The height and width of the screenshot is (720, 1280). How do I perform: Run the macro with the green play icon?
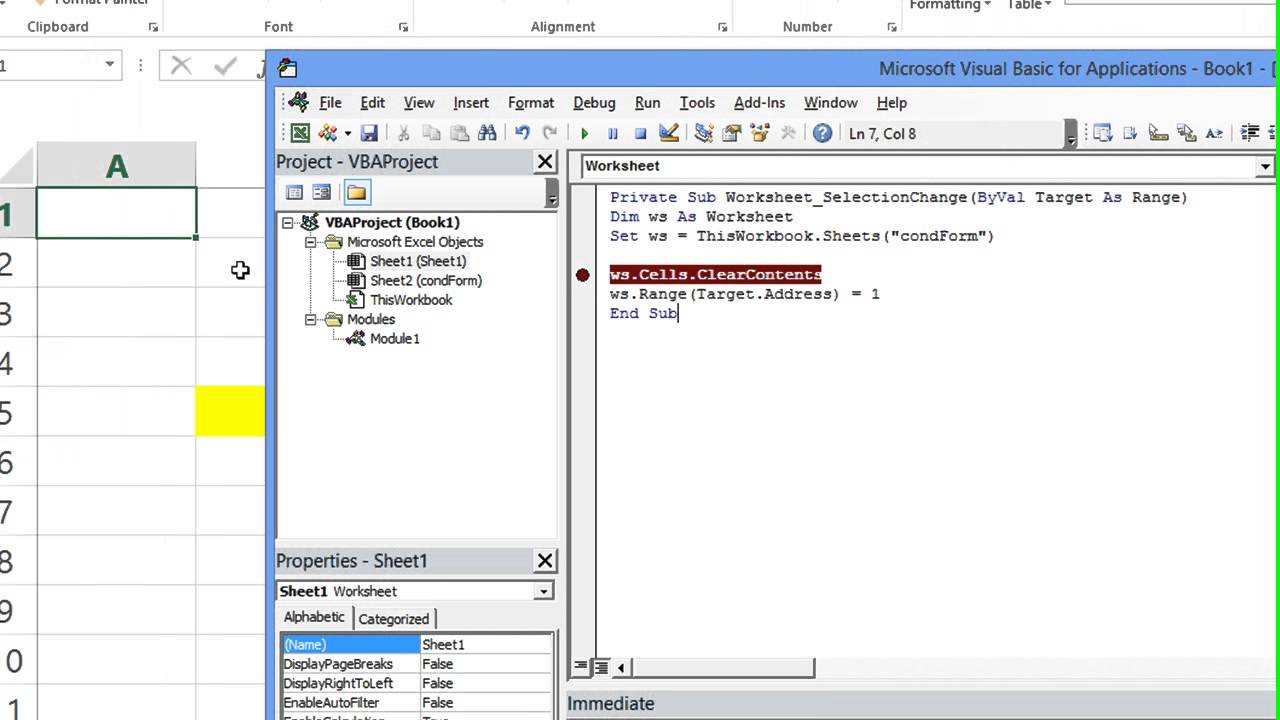point(584,133)
